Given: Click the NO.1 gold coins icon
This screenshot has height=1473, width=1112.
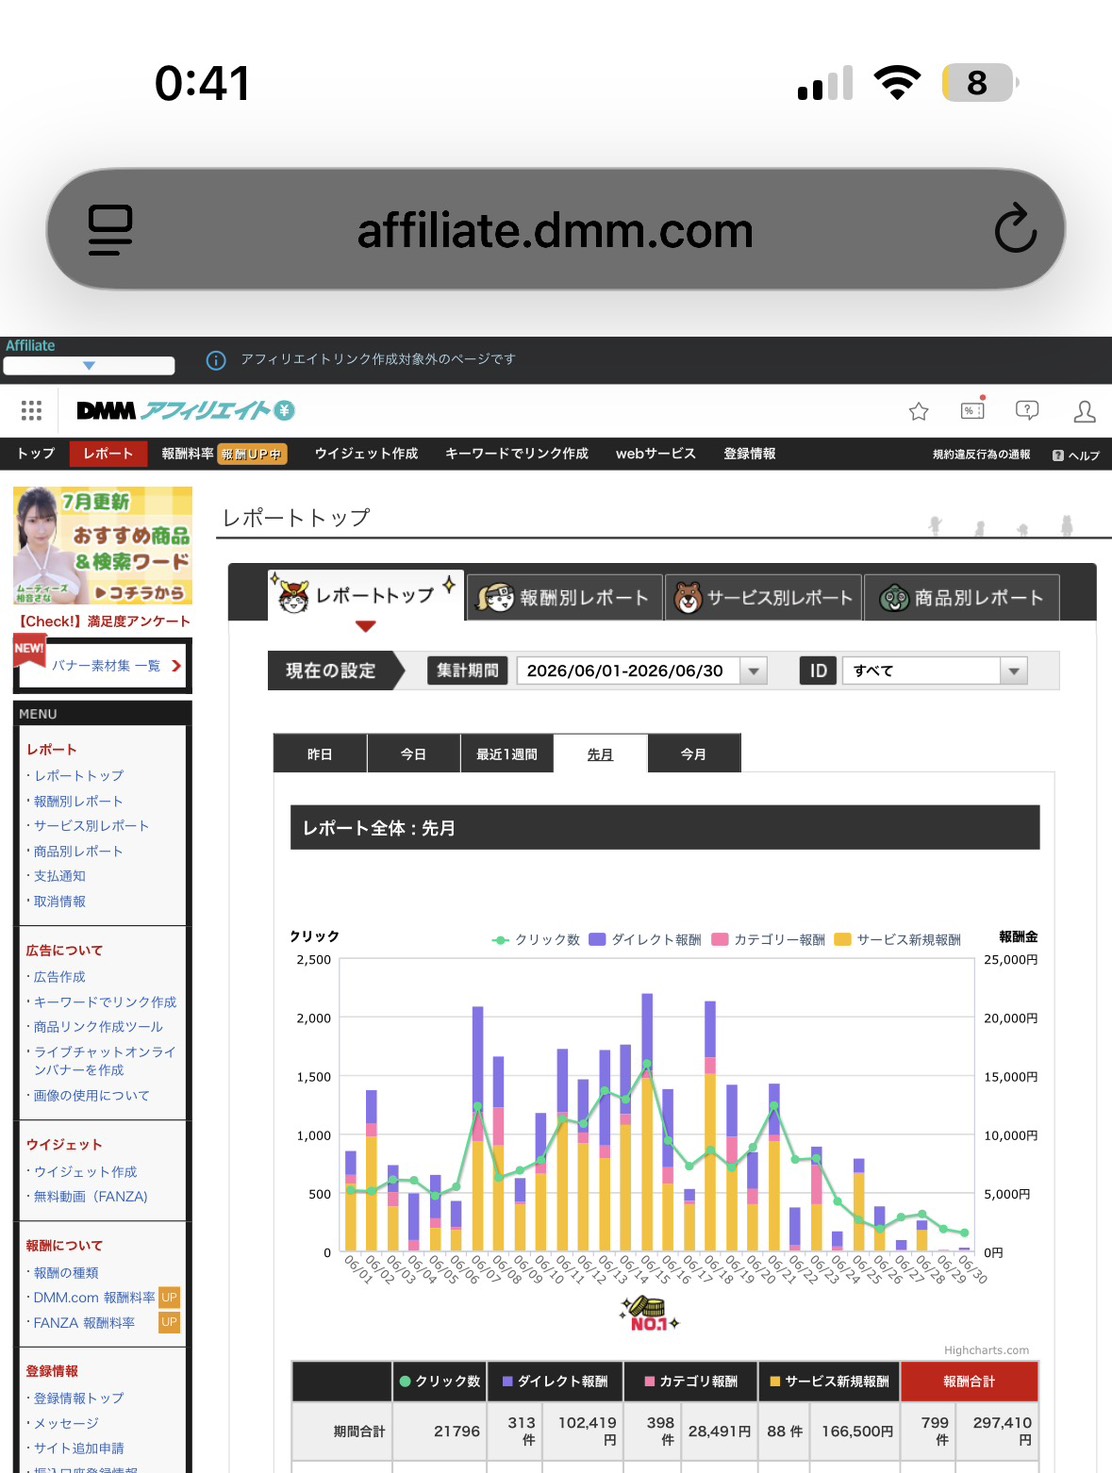Looking at the screenshot, I should pyautogui.click(x=649, y=1313).
